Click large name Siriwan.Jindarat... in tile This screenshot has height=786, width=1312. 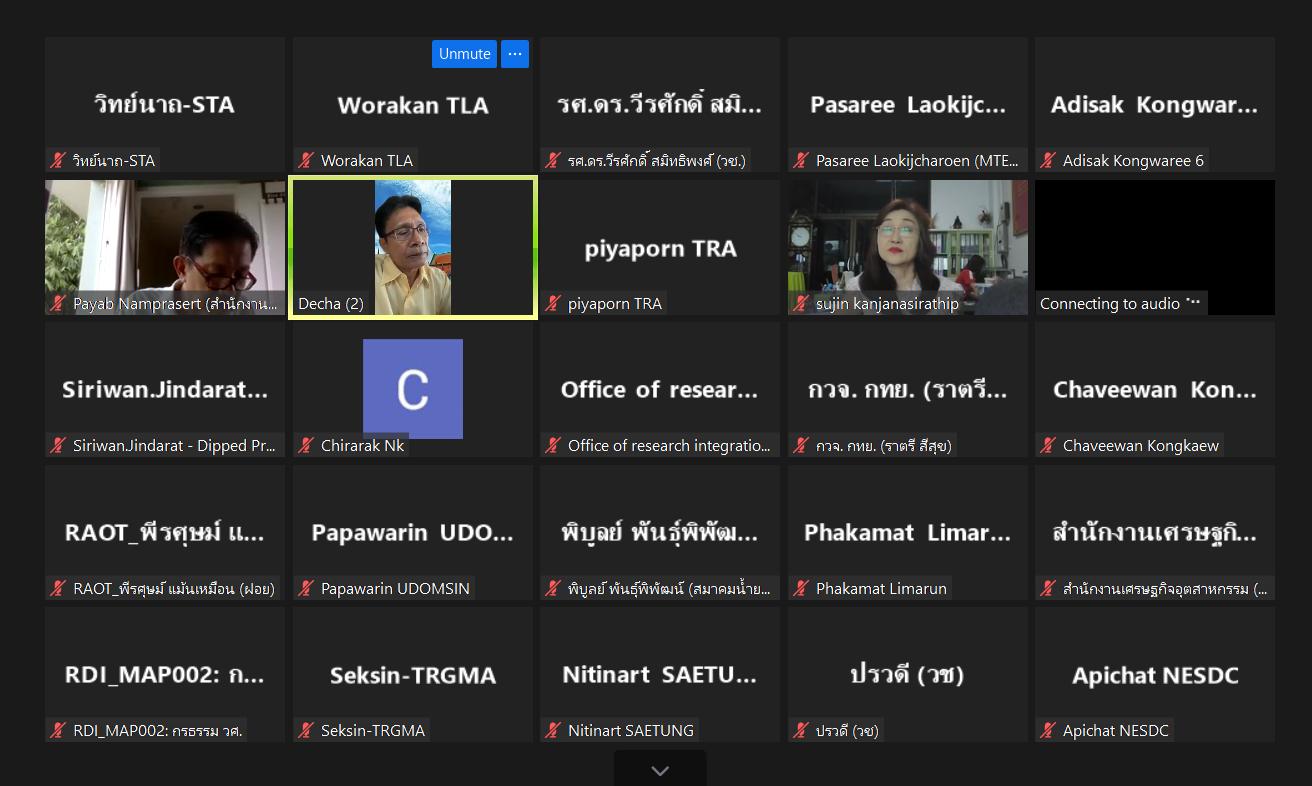(165, 390)
